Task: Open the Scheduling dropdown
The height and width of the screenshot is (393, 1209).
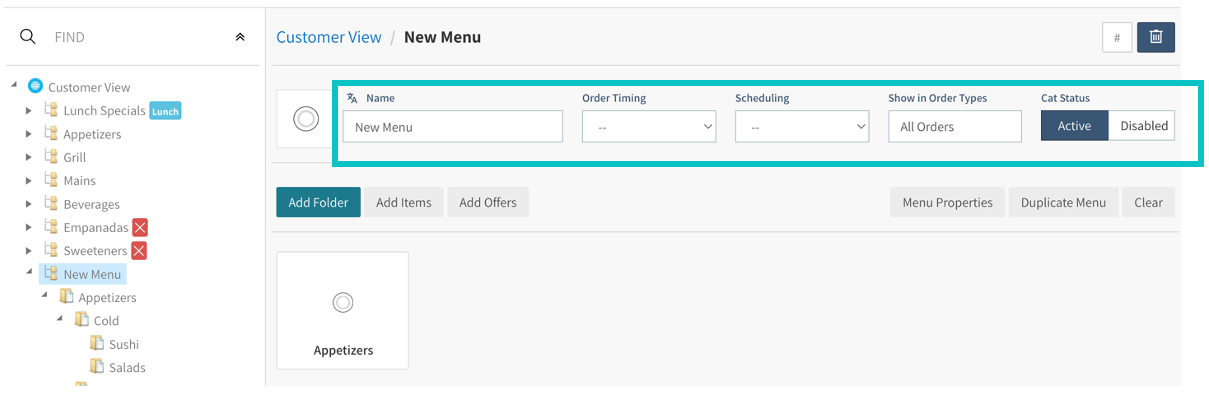Action: pos(802,127)
